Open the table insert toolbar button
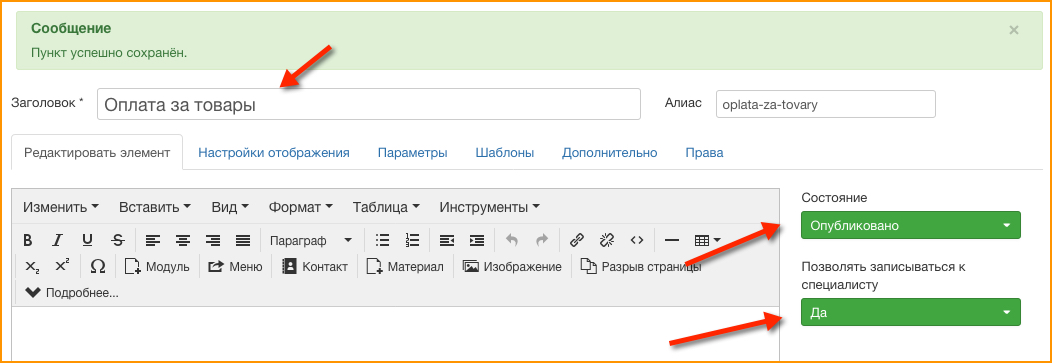This screenshot has height=363, width=1052. tap(707, 240)
